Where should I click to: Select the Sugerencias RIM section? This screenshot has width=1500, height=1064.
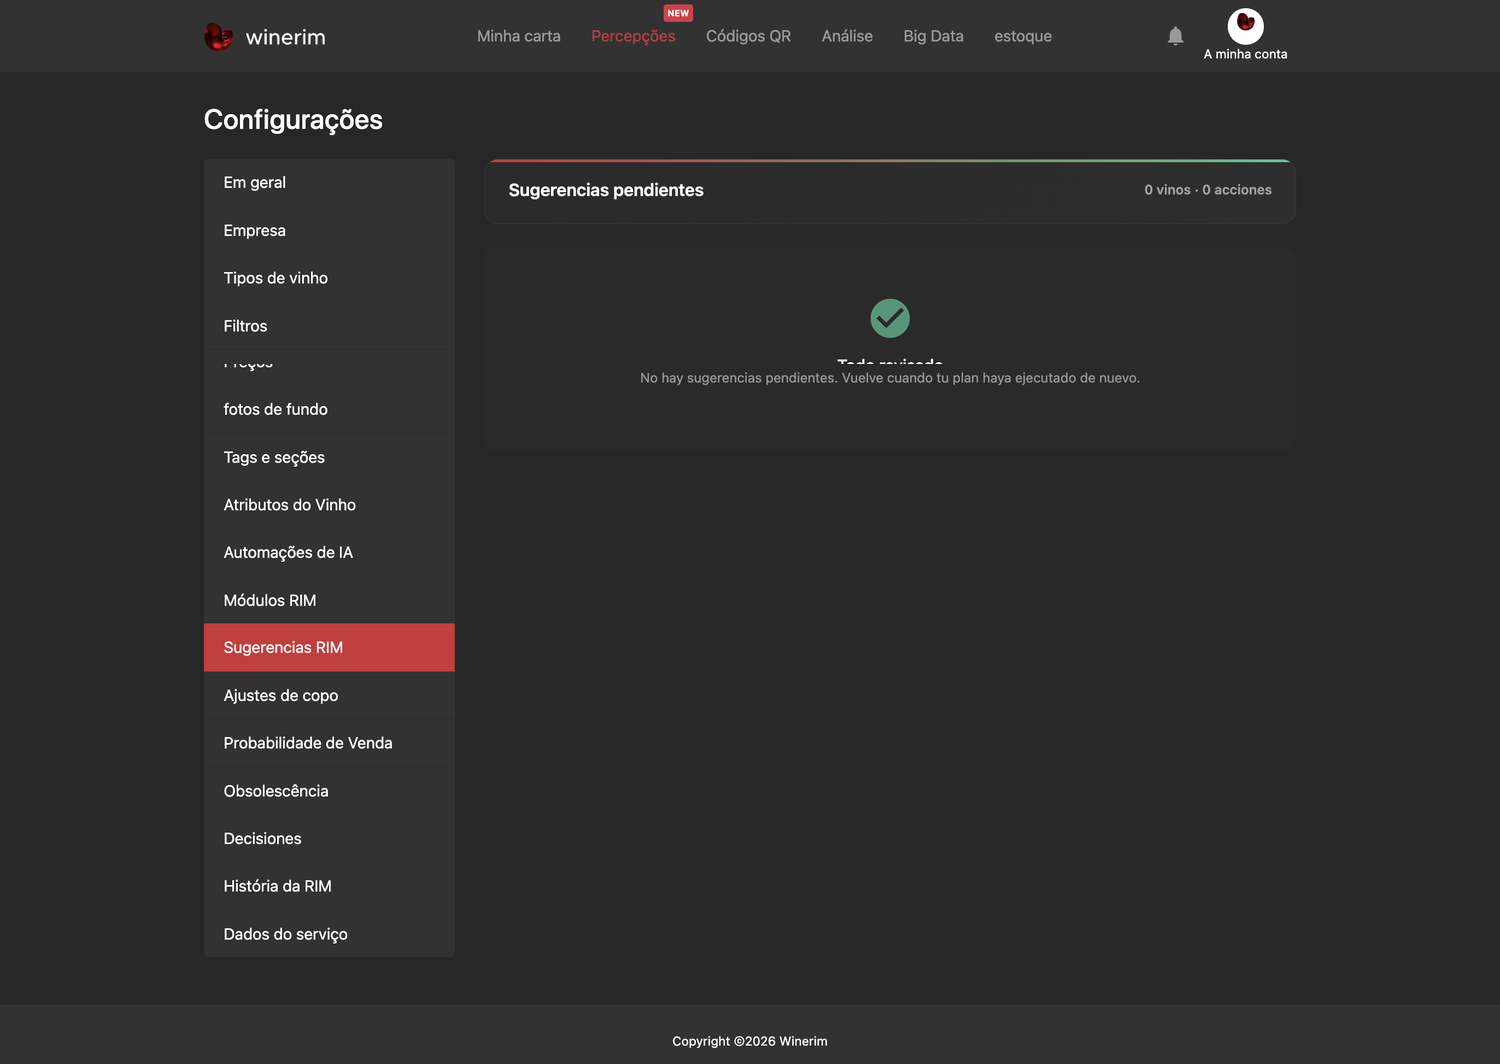pyautogui.click(x=329, y=648)
